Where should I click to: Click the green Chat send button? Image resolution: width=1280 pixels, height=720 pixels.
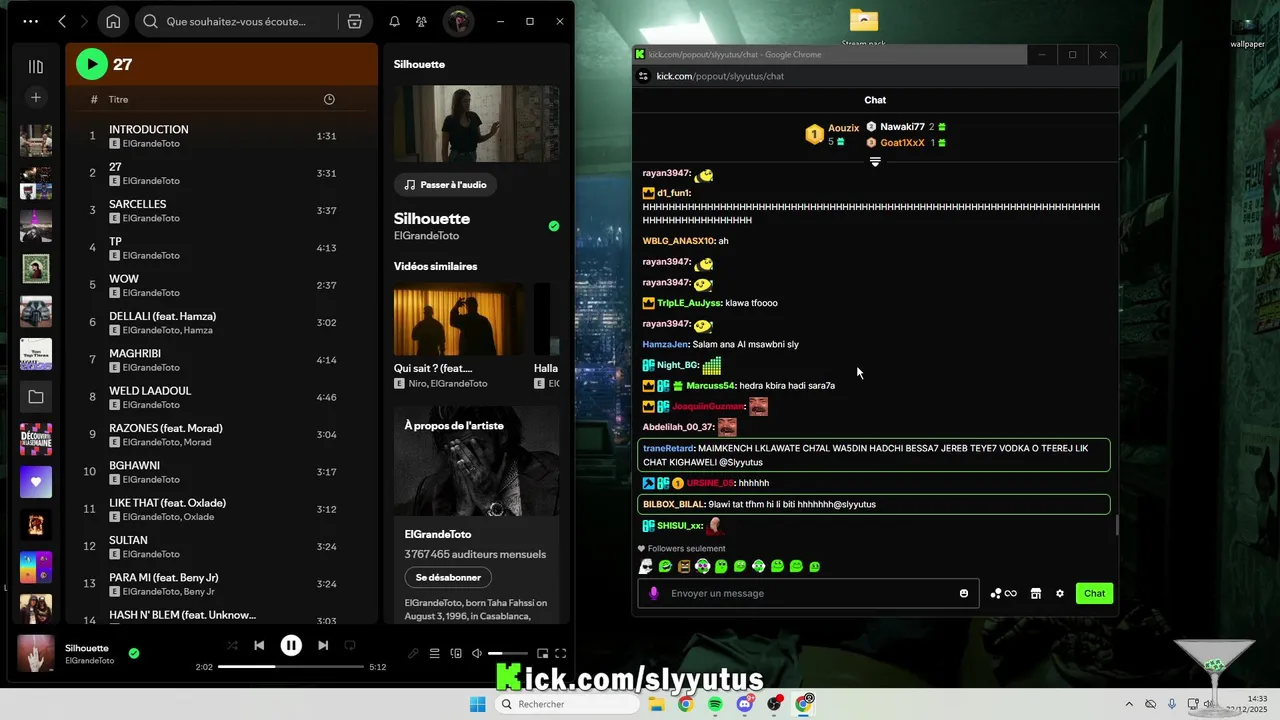point(1094,593)
